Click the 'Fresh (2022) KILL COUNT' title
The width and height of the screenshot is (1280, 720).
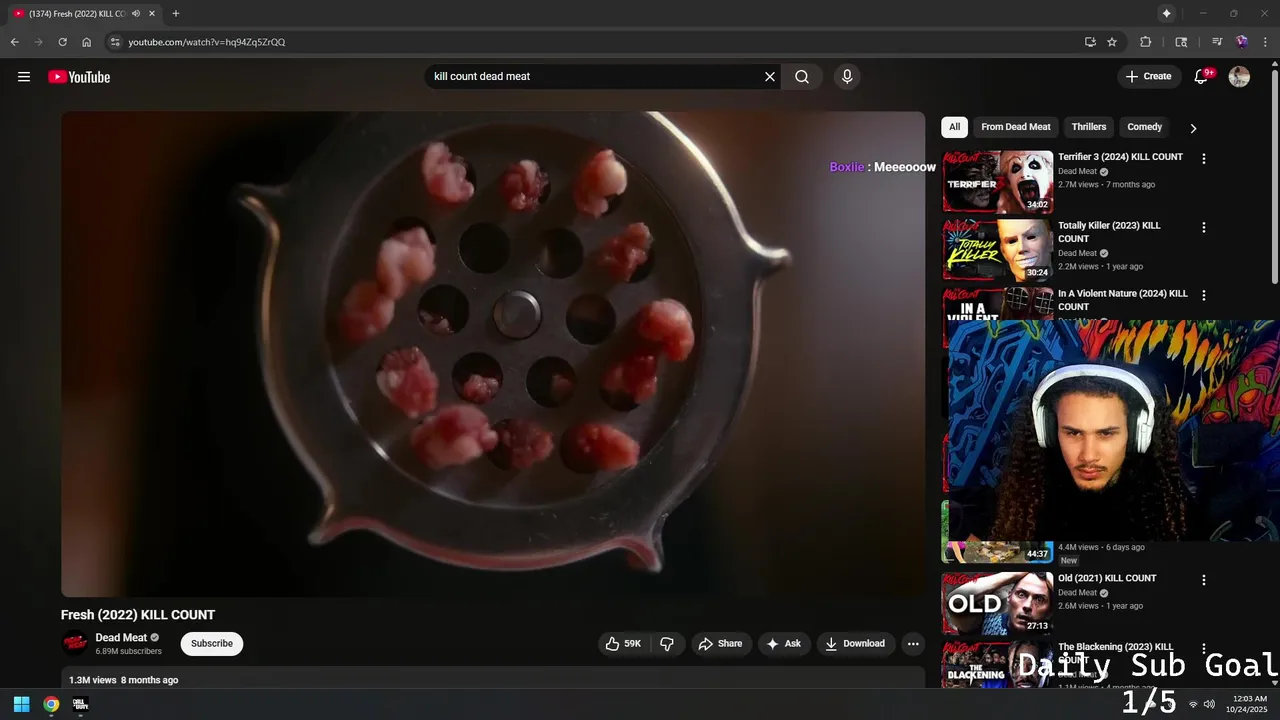click(138, 615)
